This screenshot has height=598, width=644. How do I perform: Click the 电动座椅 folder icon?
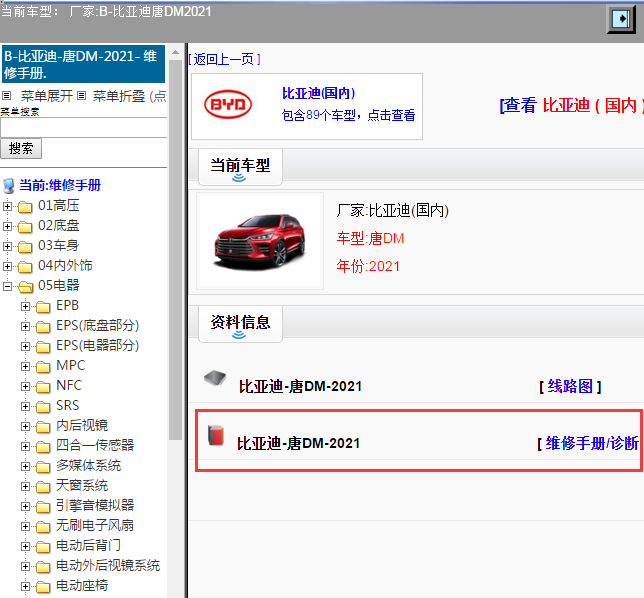[x=43, y=587]
